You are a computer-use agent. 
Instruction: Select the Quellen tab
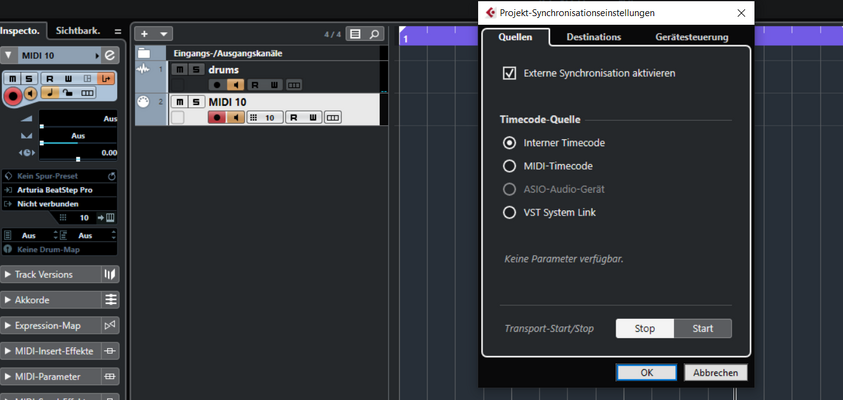[x=515, y=37]
